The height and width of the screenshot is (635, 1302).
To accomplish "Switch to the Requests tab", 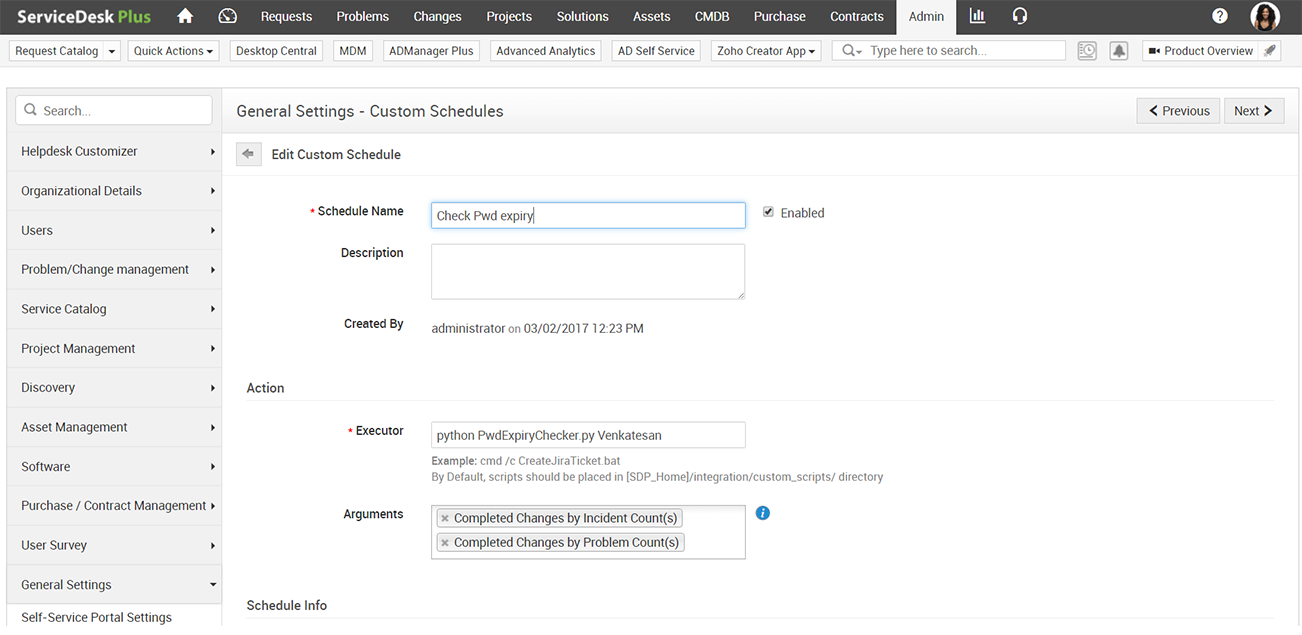I will coord(286,16).
